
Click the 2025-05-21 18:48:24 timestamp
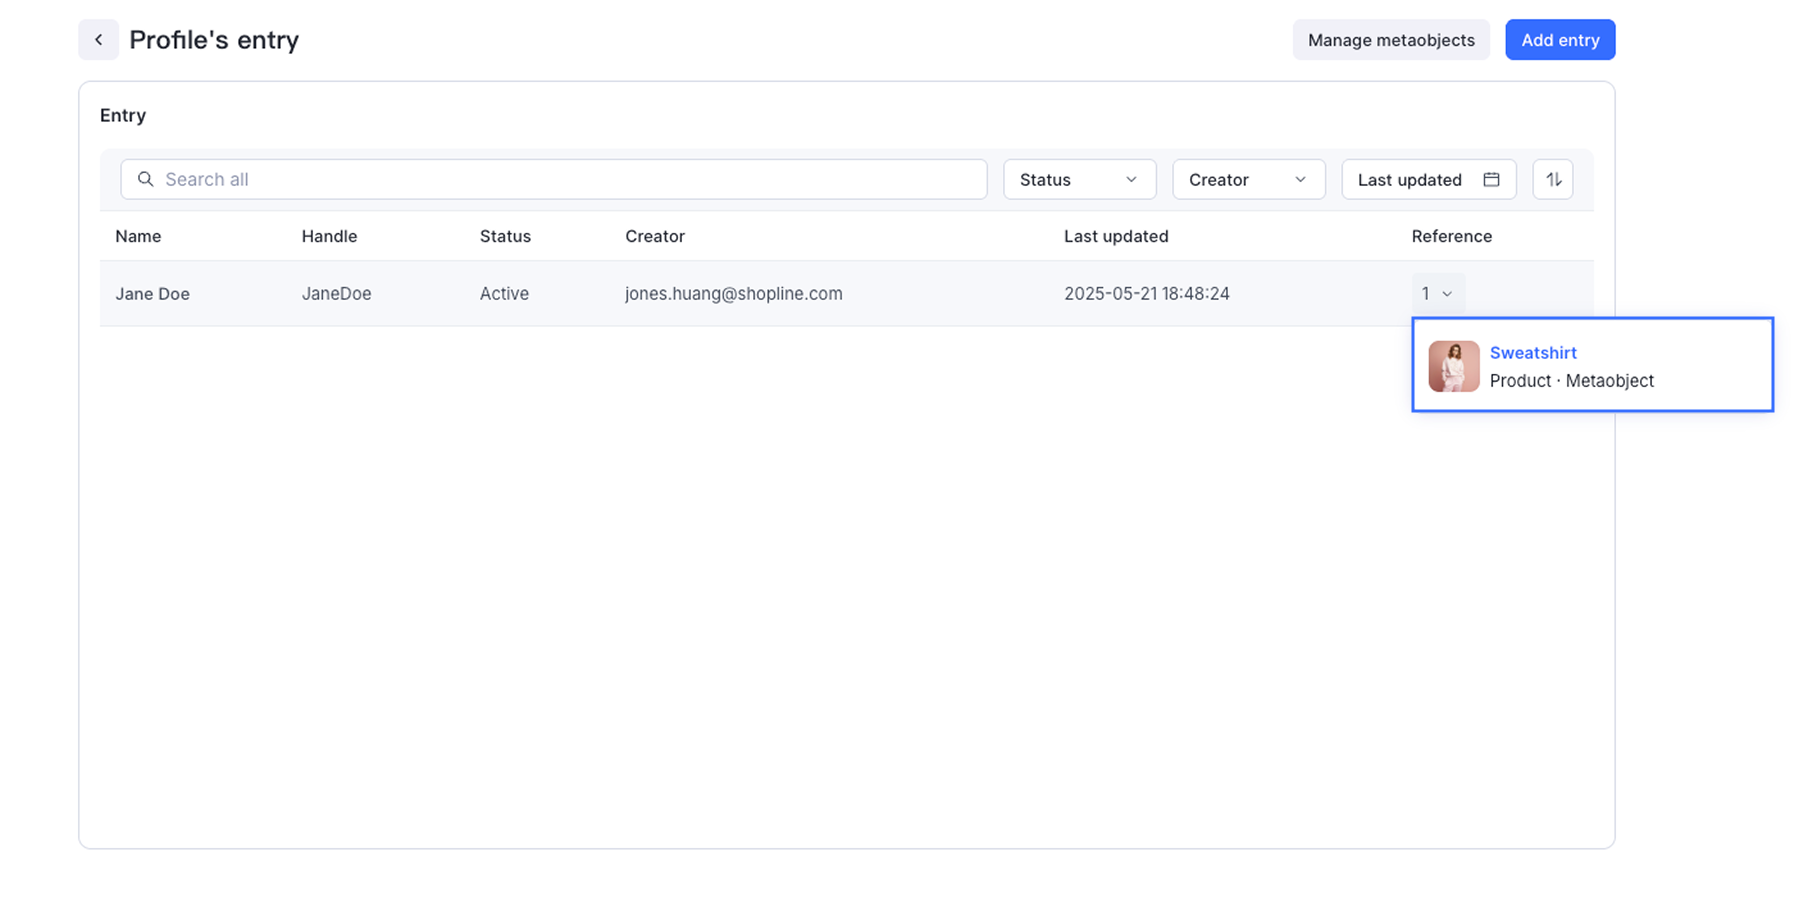pyautogui.click(x=1147, y=294)
